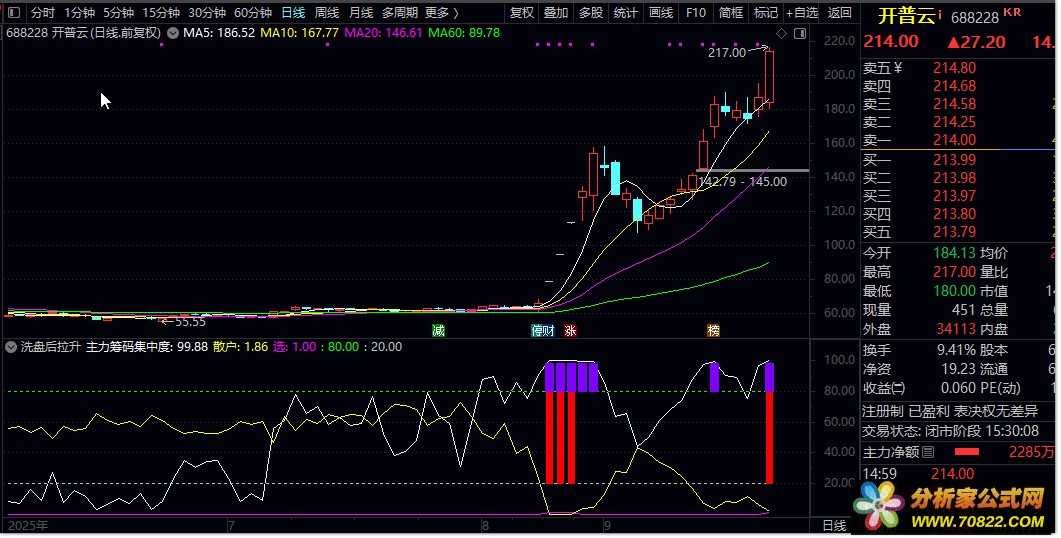Switch to 周线 weekly chart
The height and width of the screenshot is (538, 1061).
(x=327, y=13)
